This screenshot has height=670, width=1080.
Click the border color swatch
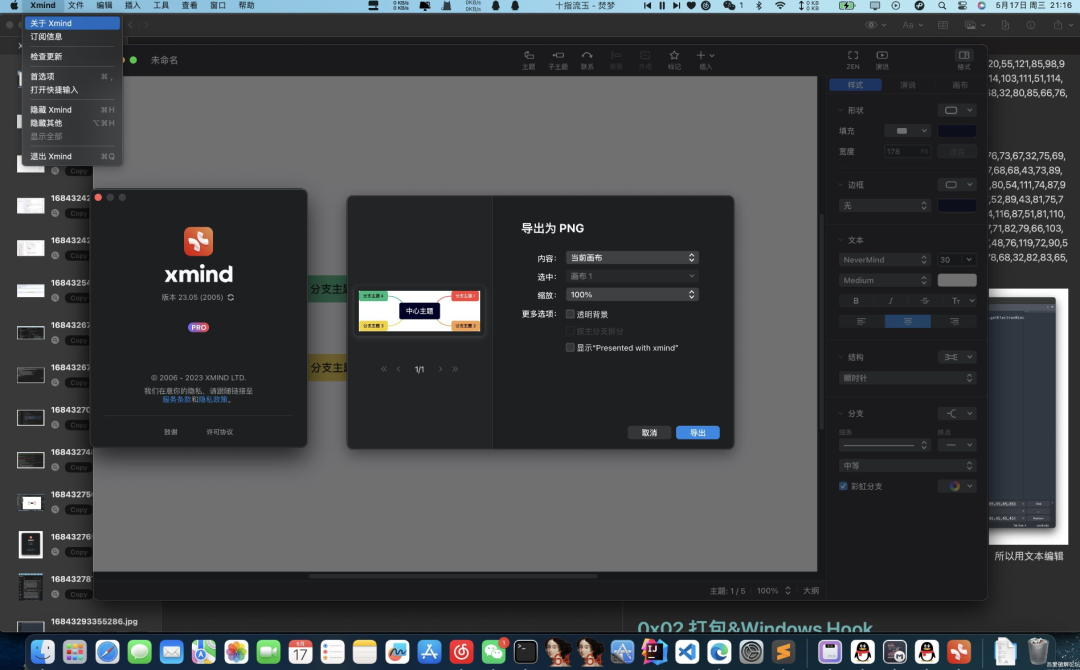point(957,205)
